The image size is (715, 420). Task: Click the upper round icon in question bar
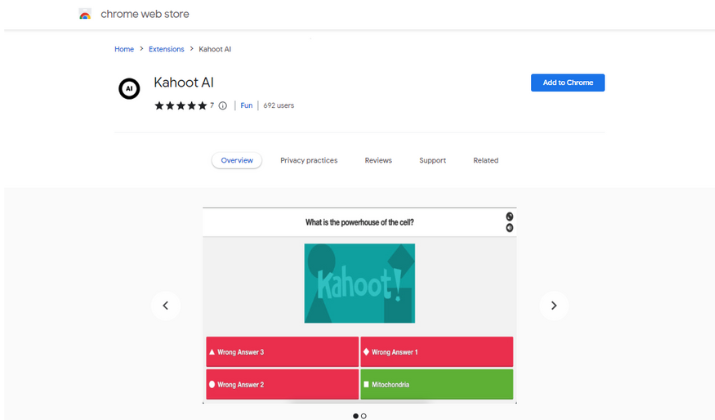pos(509,217)
